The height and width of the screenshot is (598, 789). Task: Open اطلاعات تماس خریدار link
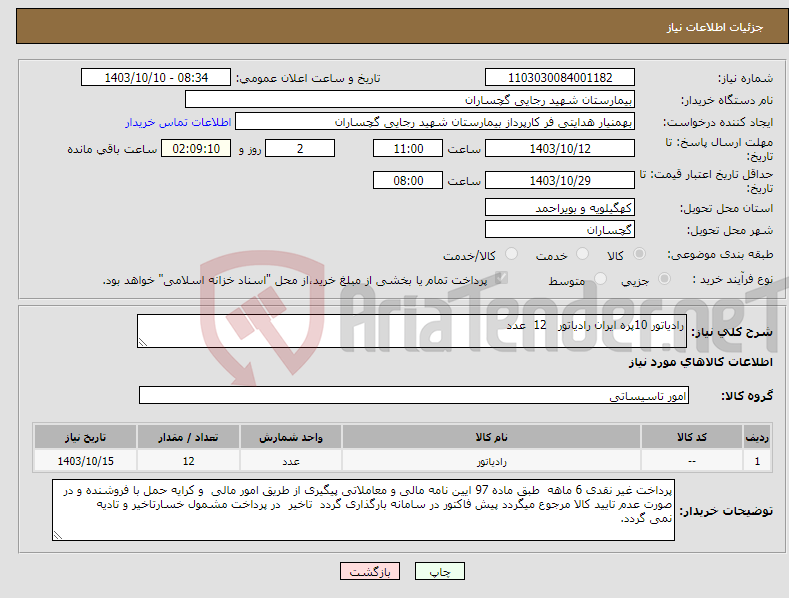[178, 122]
